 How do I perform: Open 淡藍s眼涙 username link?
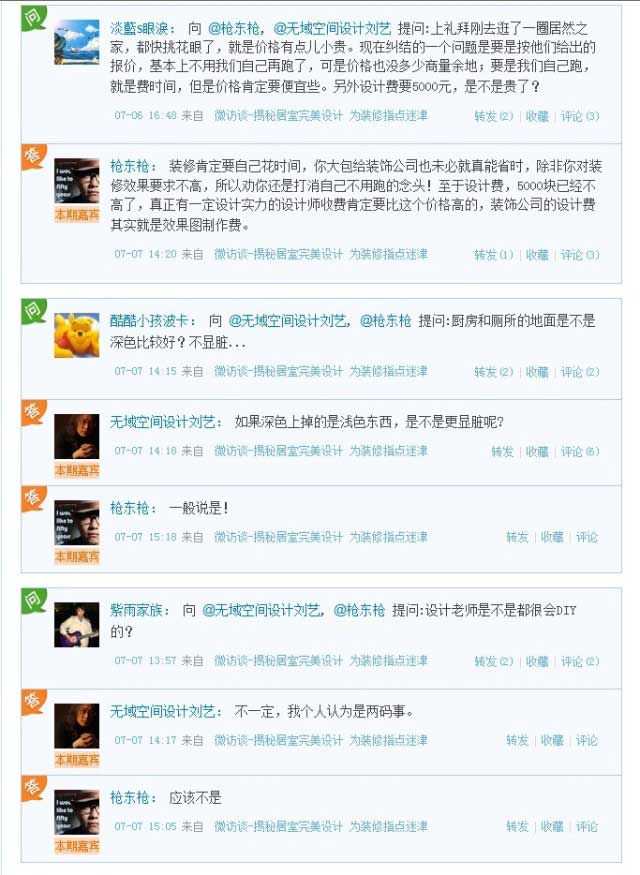(x=141, y=28)
